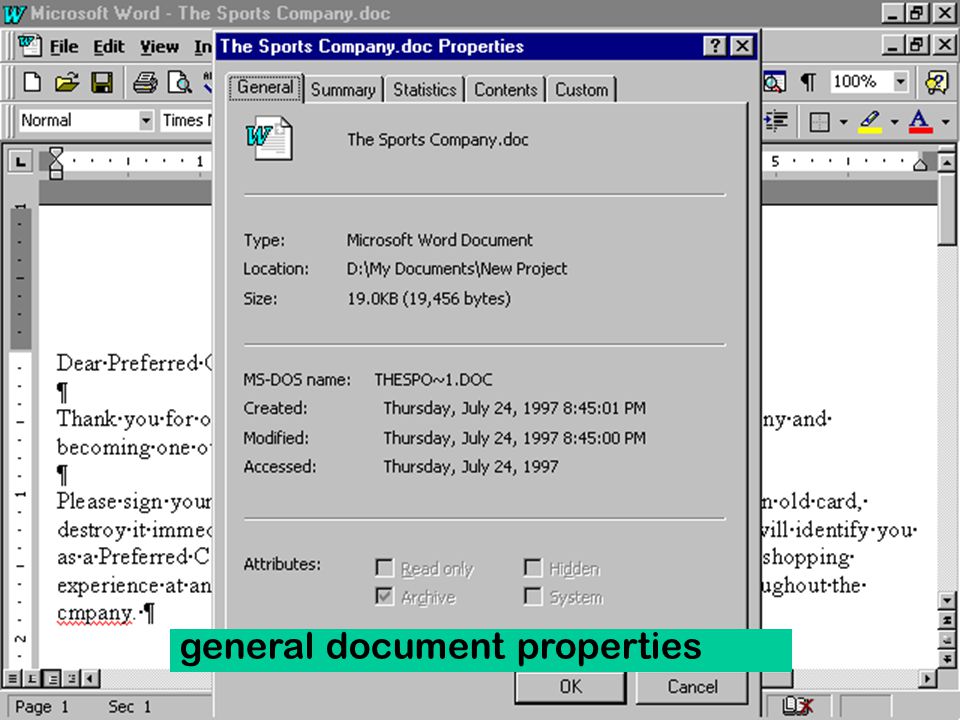960x720 pixels.
Task: Click the misspelled word cmpany in the document
Action: (95, 613)
